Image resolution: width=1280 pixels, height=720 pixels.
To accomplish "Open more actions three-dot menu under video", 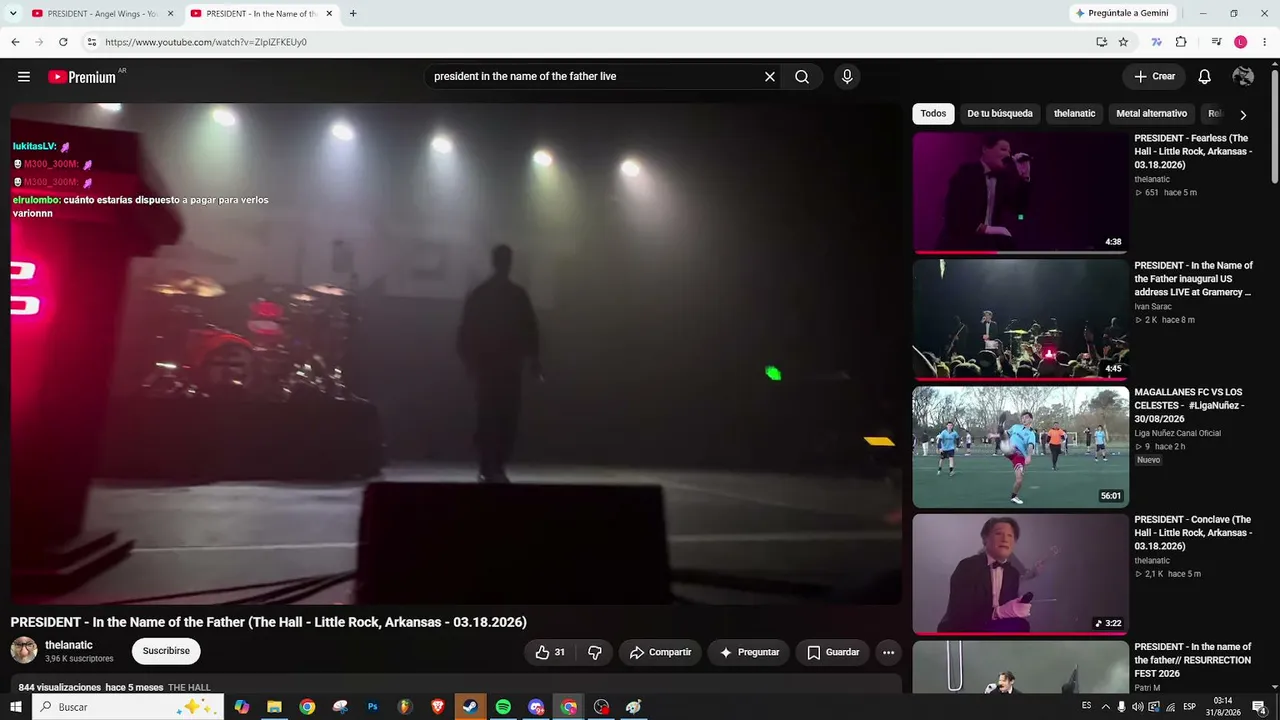I will [x=888, y=652].
